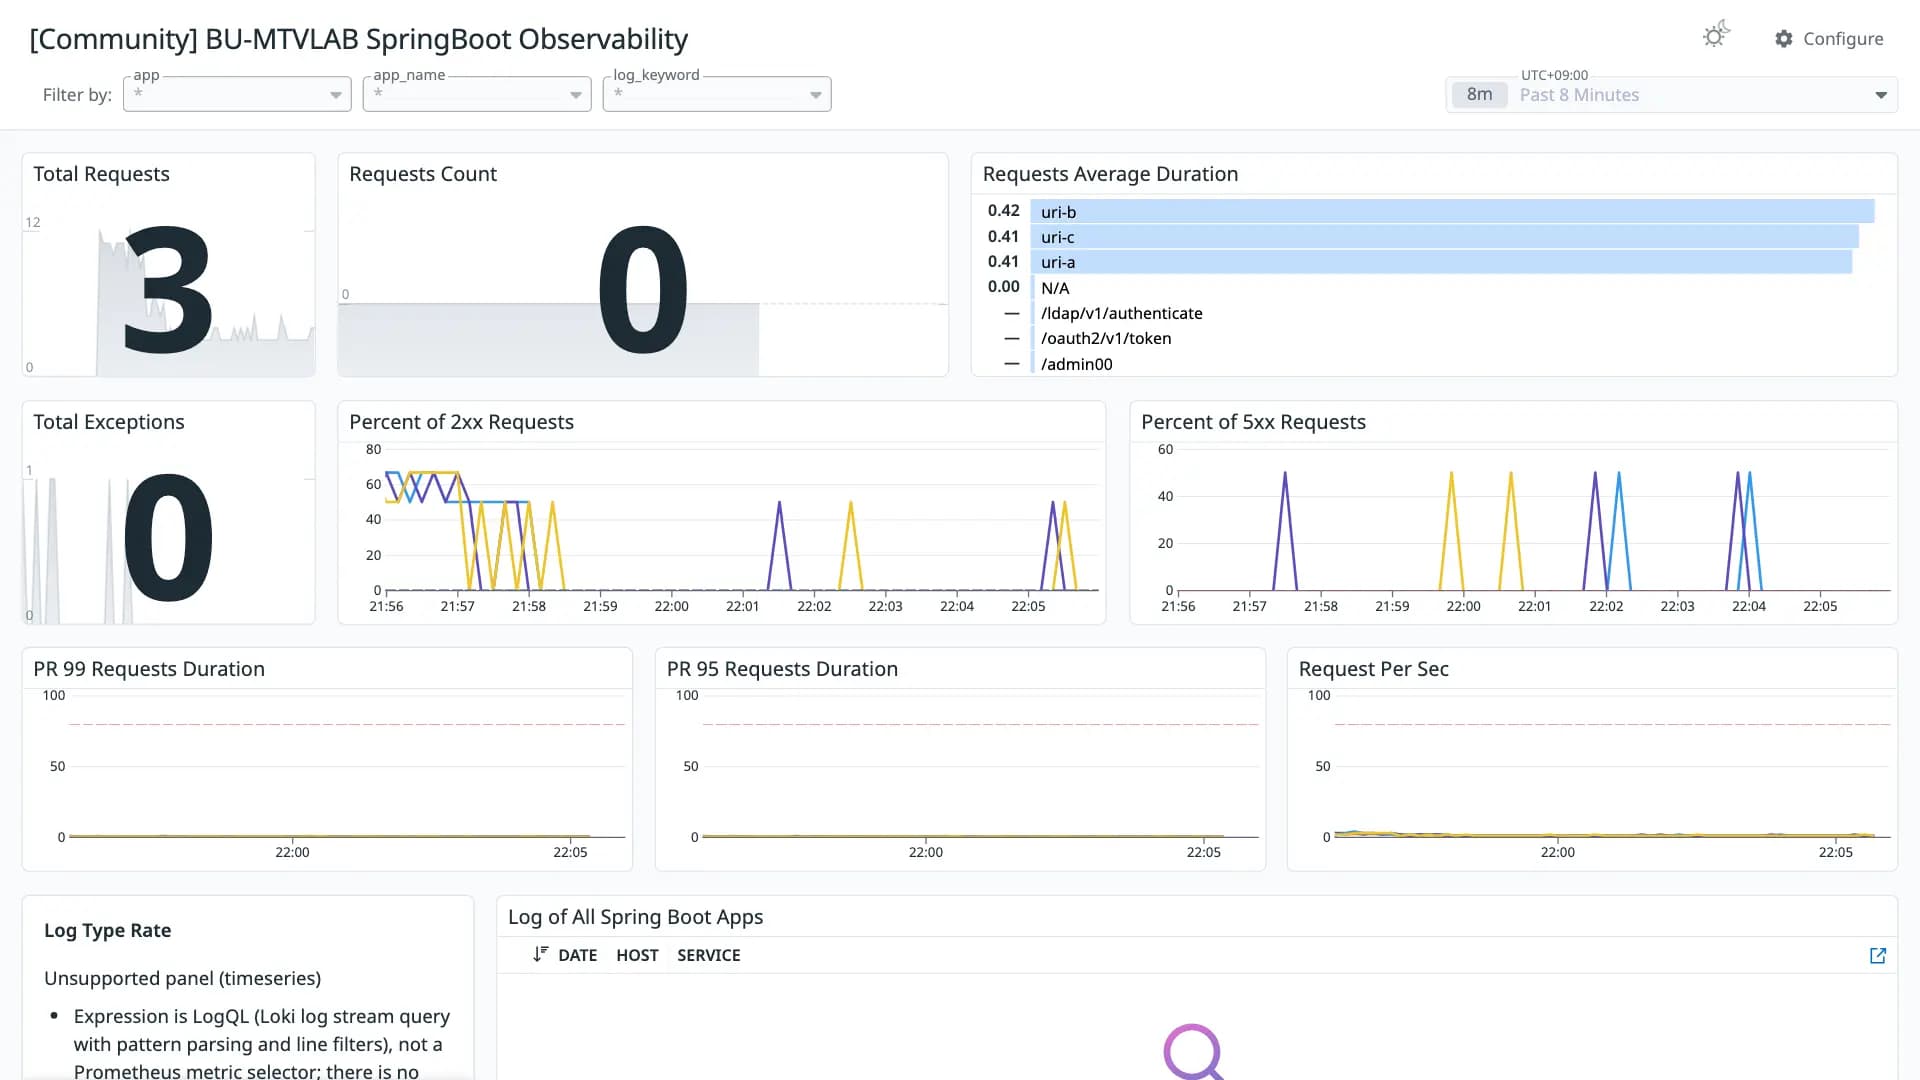The height and width of the screenshot is (1080, 1920).
Task: Click the HOST column header
Action: pos(637,955)
